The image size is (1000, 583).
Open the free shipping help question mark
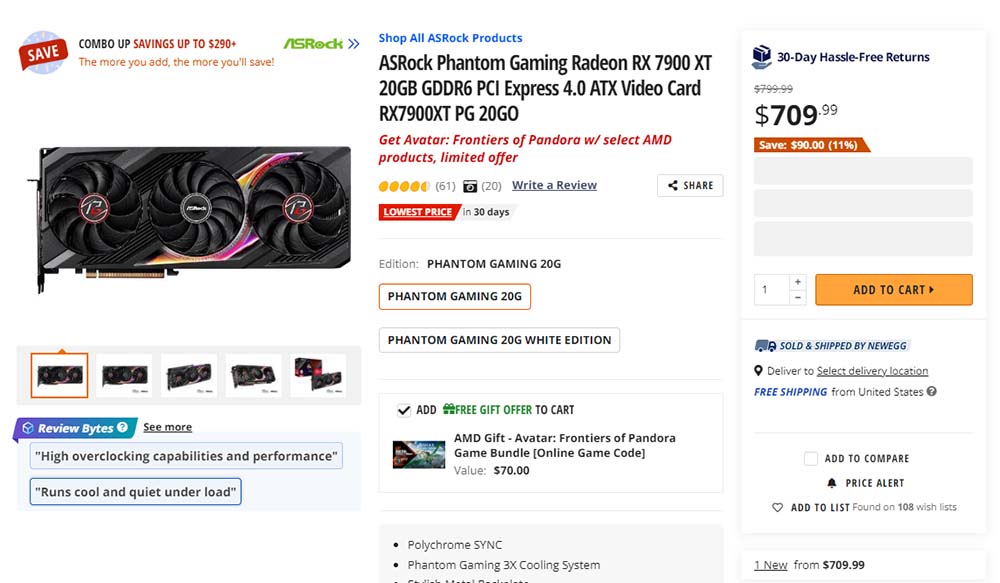pos(930,392)
